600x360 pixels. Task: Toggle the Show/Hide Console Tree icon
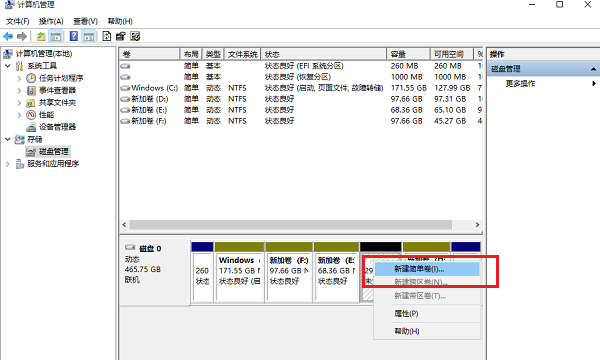pos(55,37)
